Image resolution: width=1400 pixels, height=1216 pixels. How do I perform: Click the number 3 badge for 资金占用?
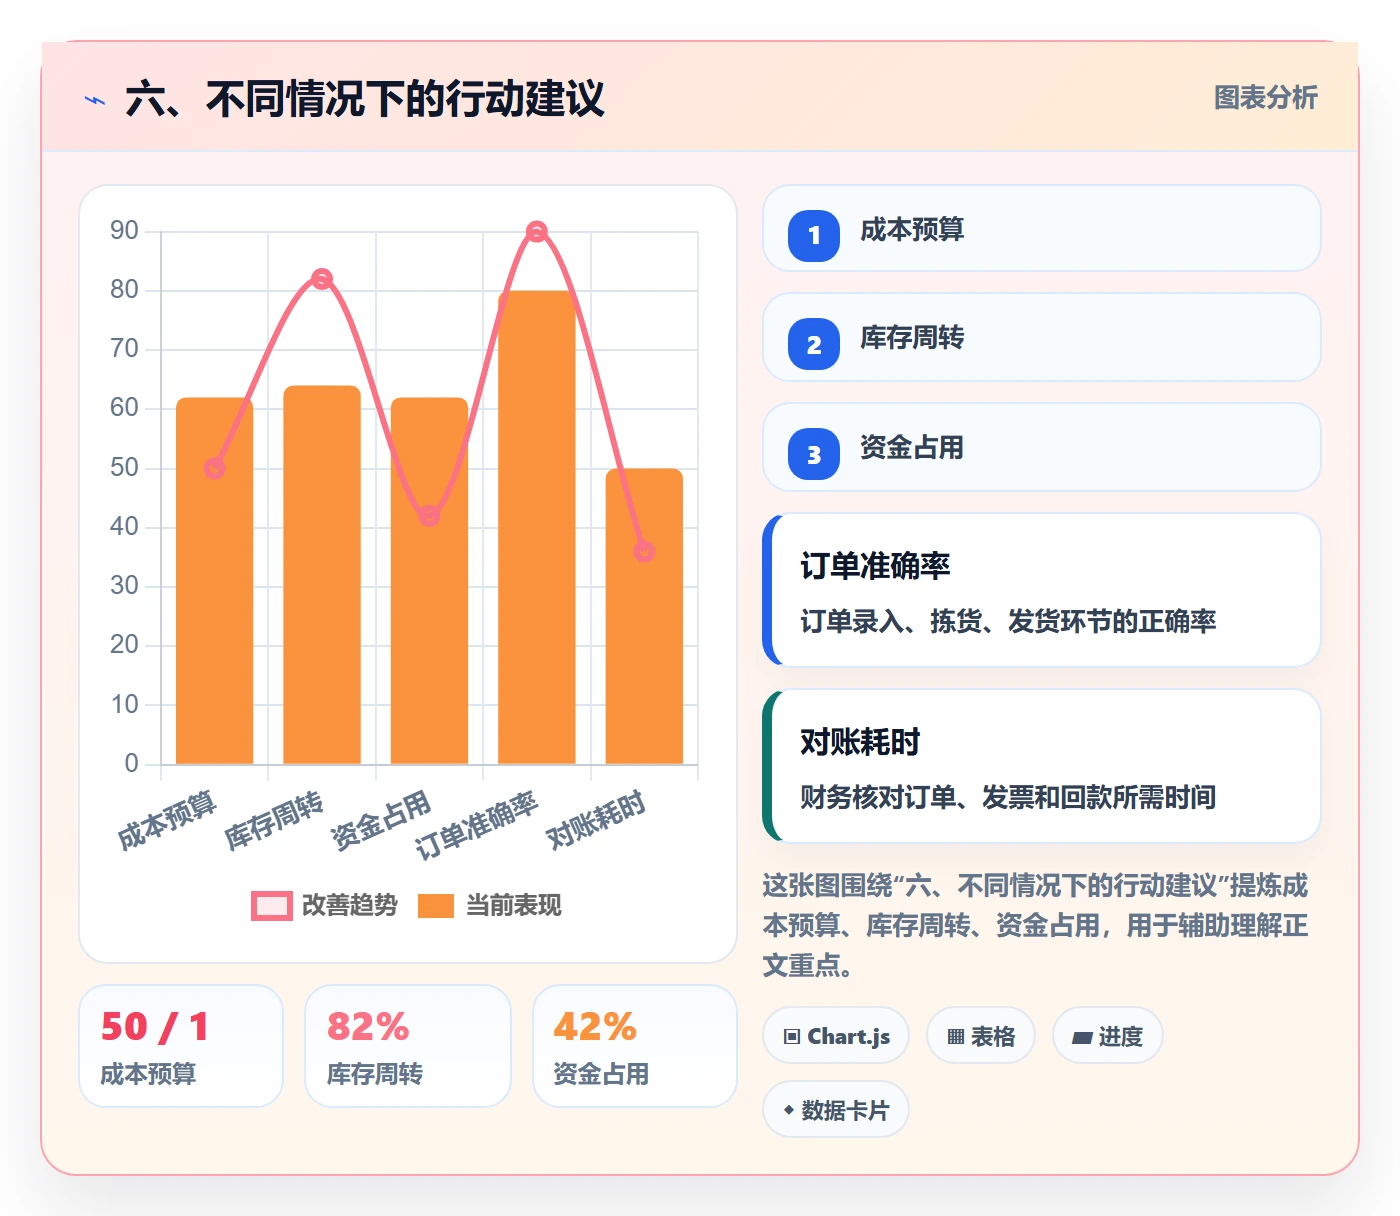coord(814,454)
